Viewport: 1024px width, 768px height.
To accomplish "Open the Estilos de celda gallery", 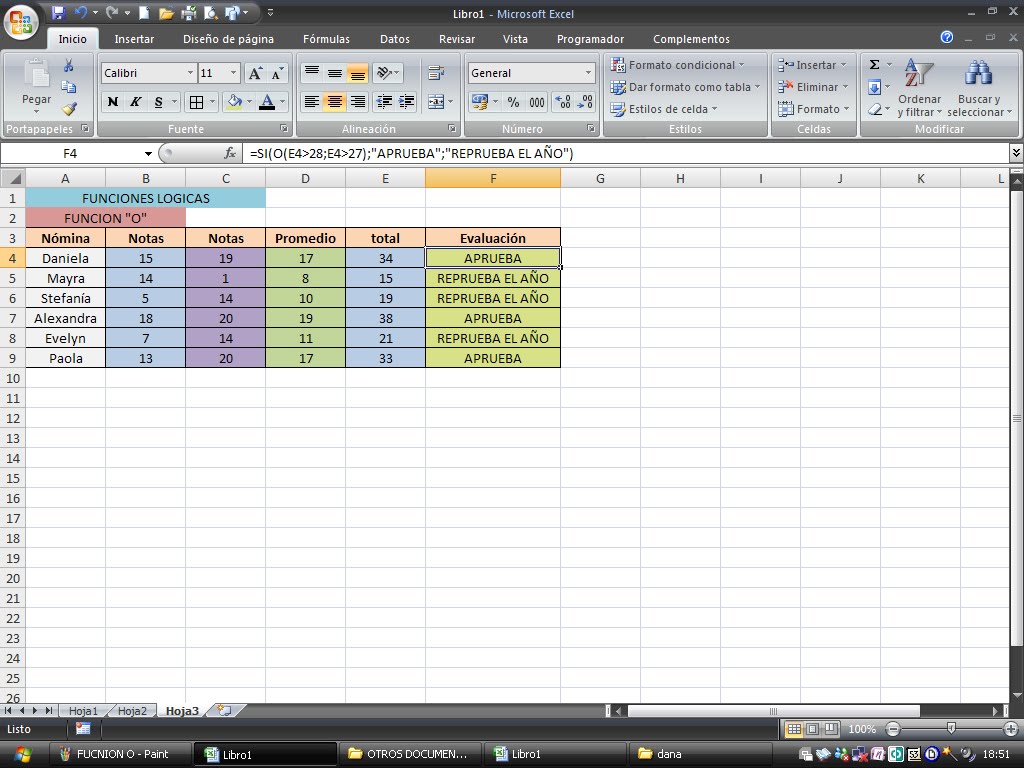I will [667, 107].
